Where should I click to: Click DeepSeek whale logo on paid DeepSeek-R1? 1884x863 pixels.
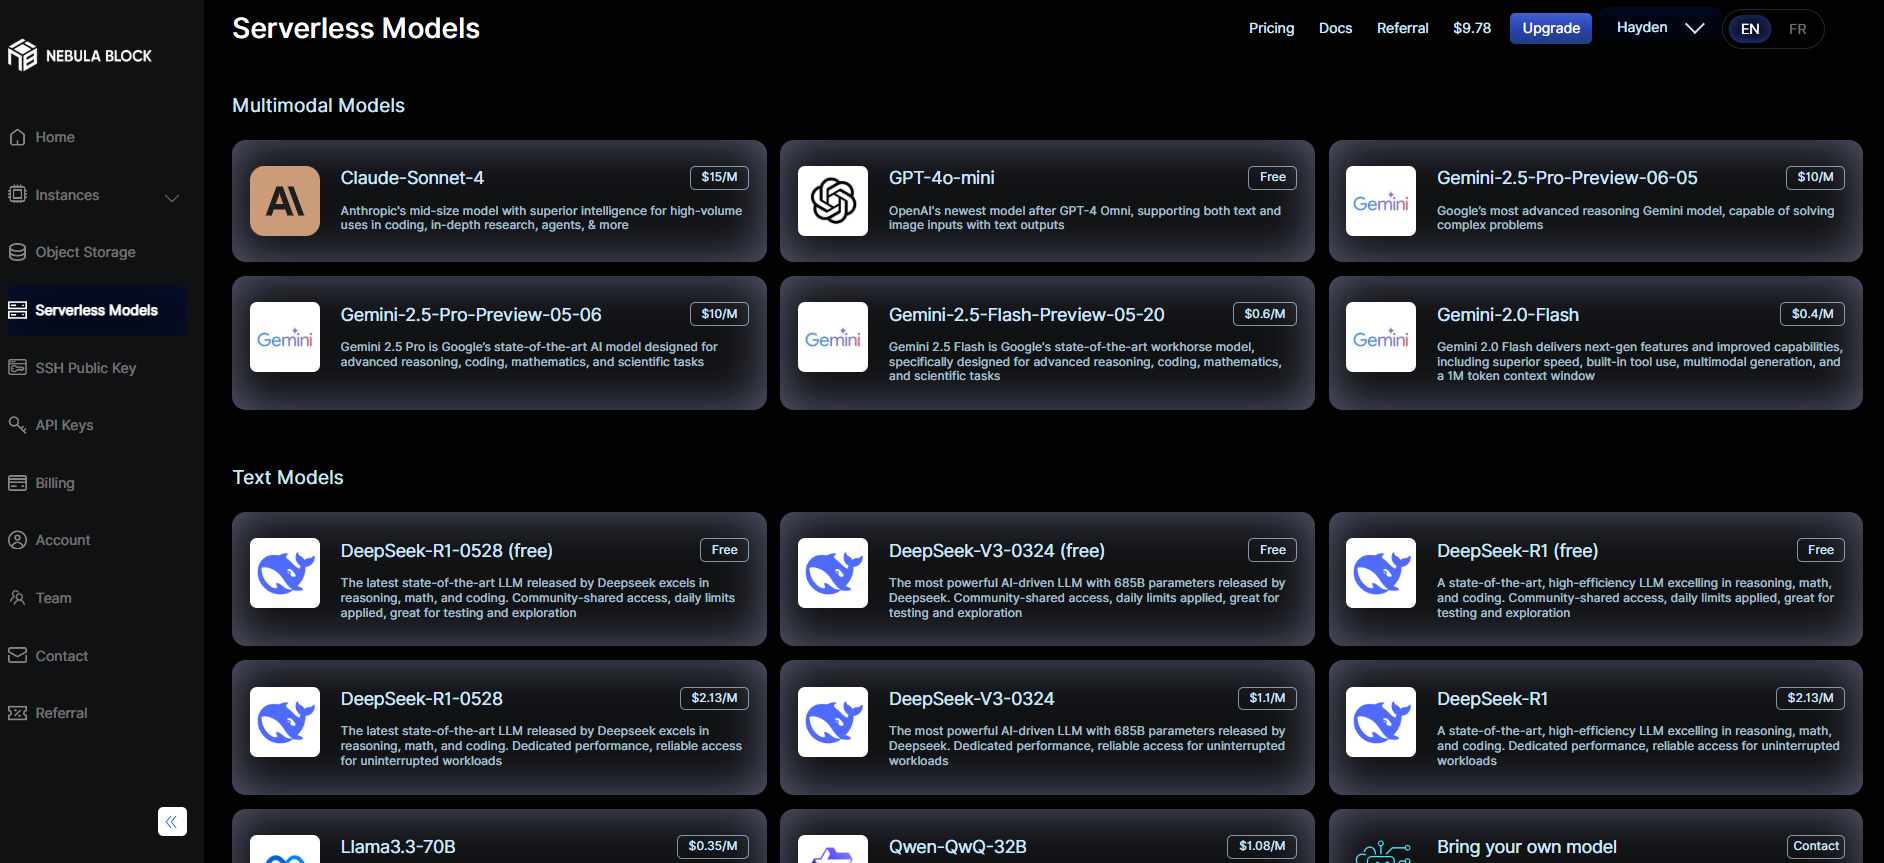click(x=1381, y=722)
